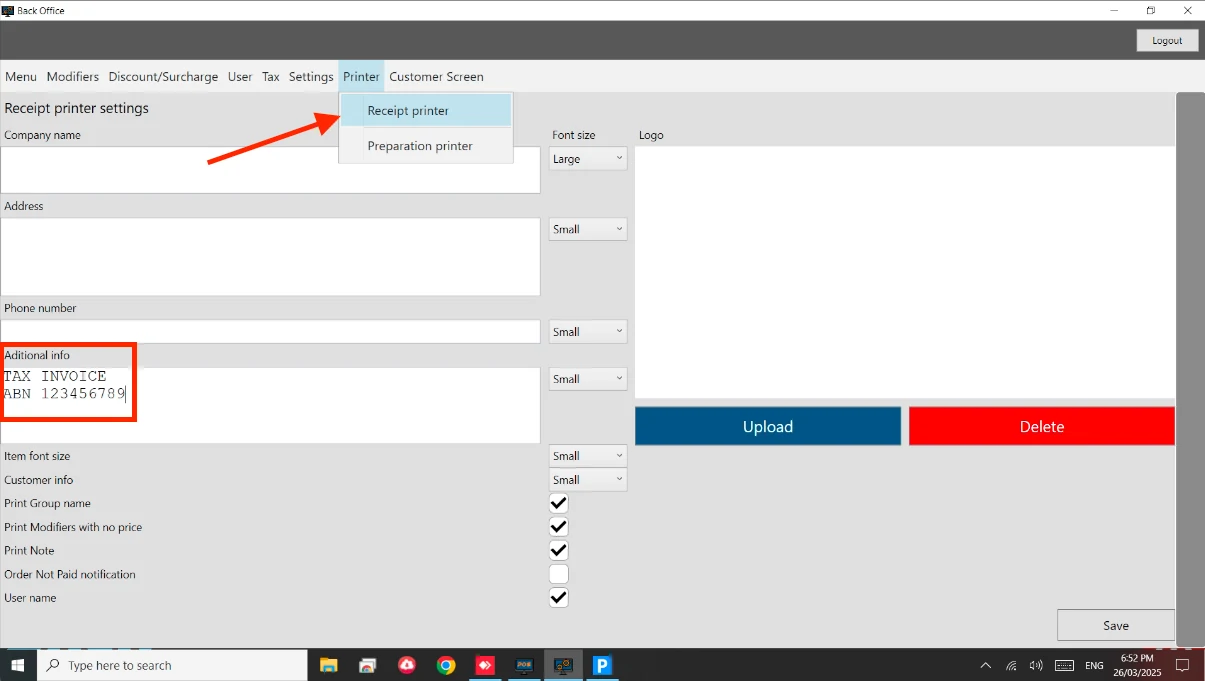Enable the Order Not Paid notification checkbox
The height and width of the screenshot is (681, 1205).
click(559, 574)
